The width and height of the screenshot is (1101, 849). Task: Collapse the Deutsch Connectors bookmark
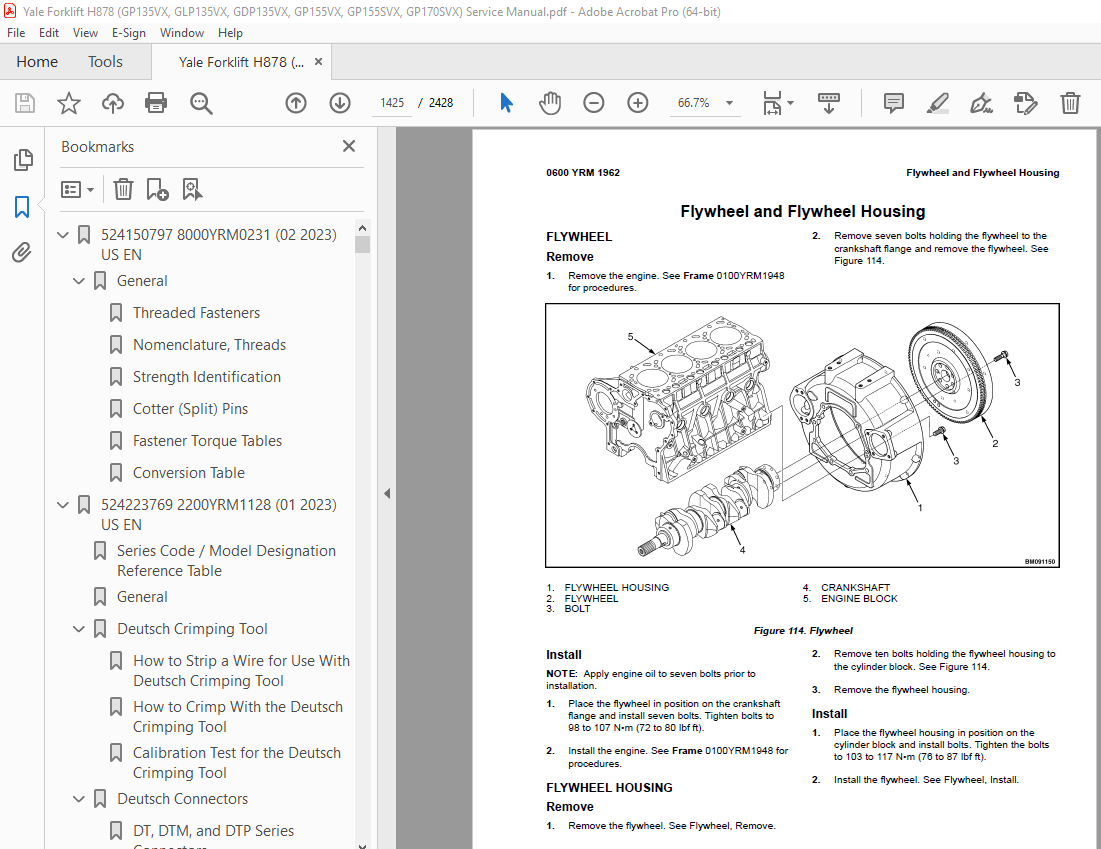tap(79, 799)
